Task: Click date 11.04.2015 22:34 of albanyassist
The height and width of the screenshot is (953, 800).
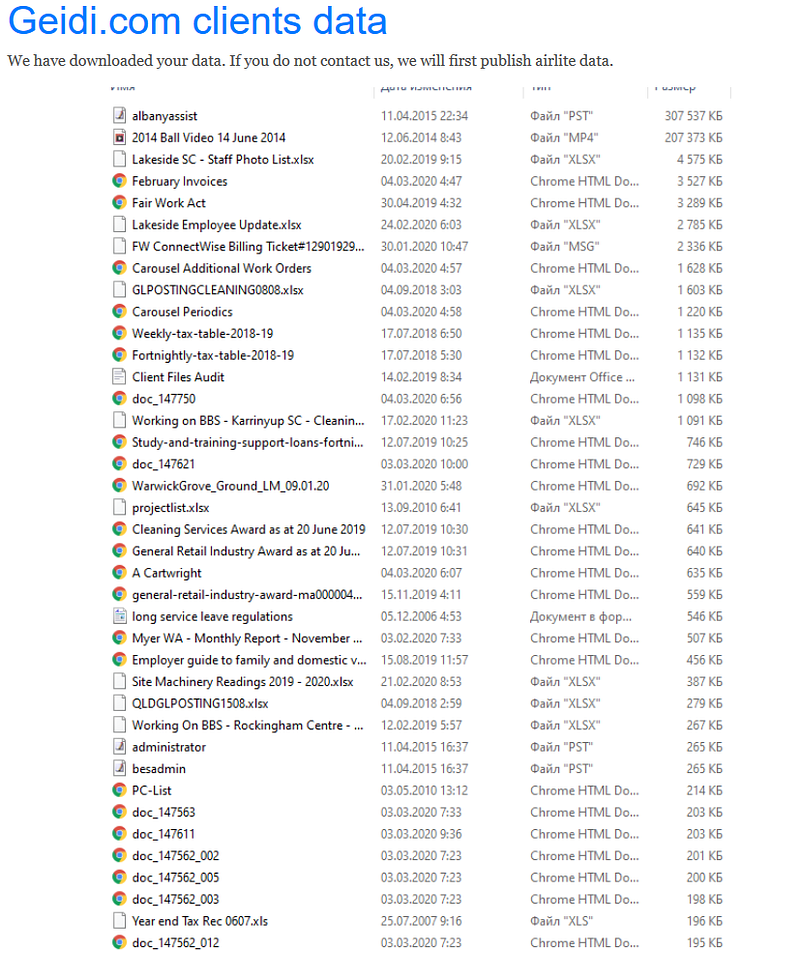Action: tap(424, 115)
